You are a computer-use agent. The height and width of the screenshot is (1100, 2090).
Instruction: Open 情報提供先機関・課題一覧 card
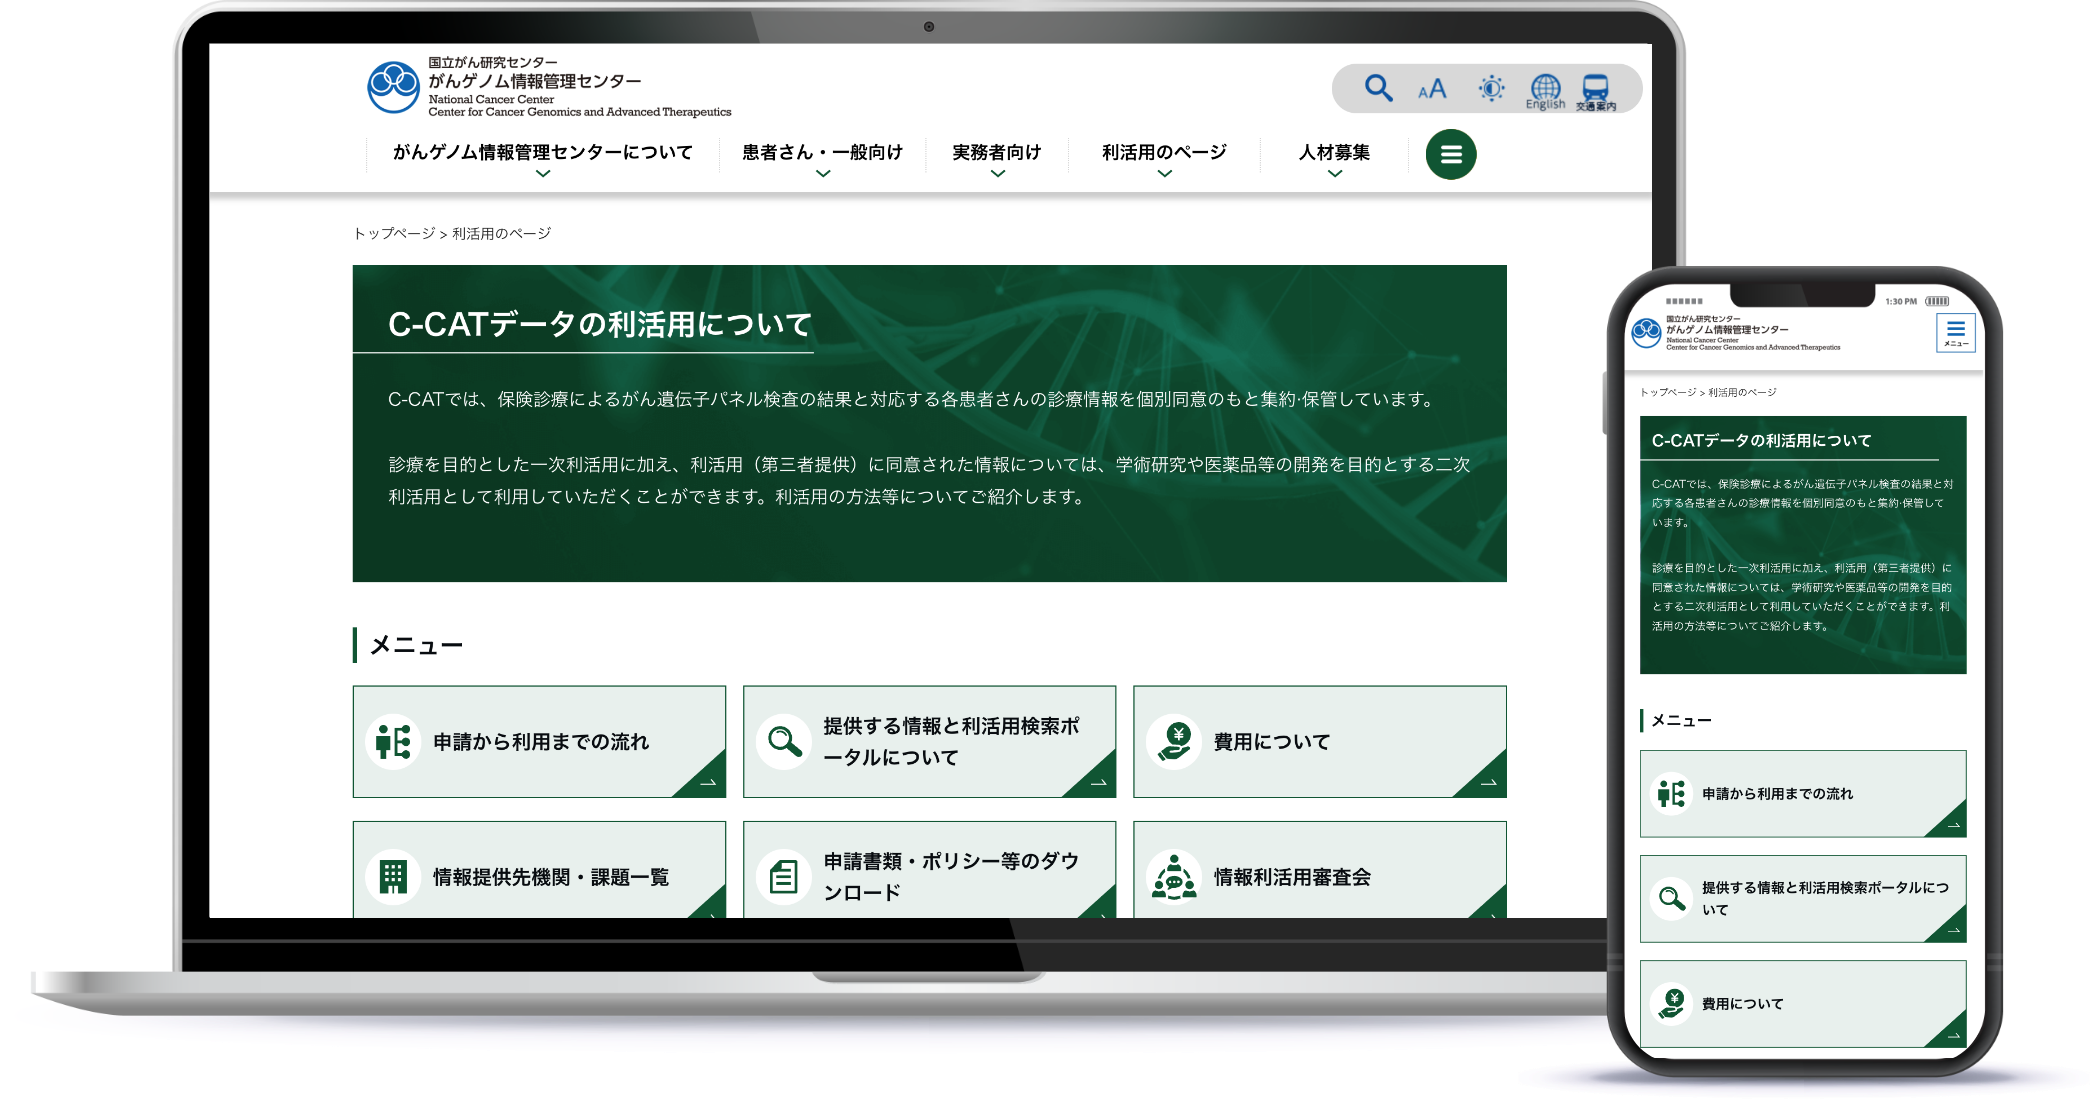[x=539, y=870]
